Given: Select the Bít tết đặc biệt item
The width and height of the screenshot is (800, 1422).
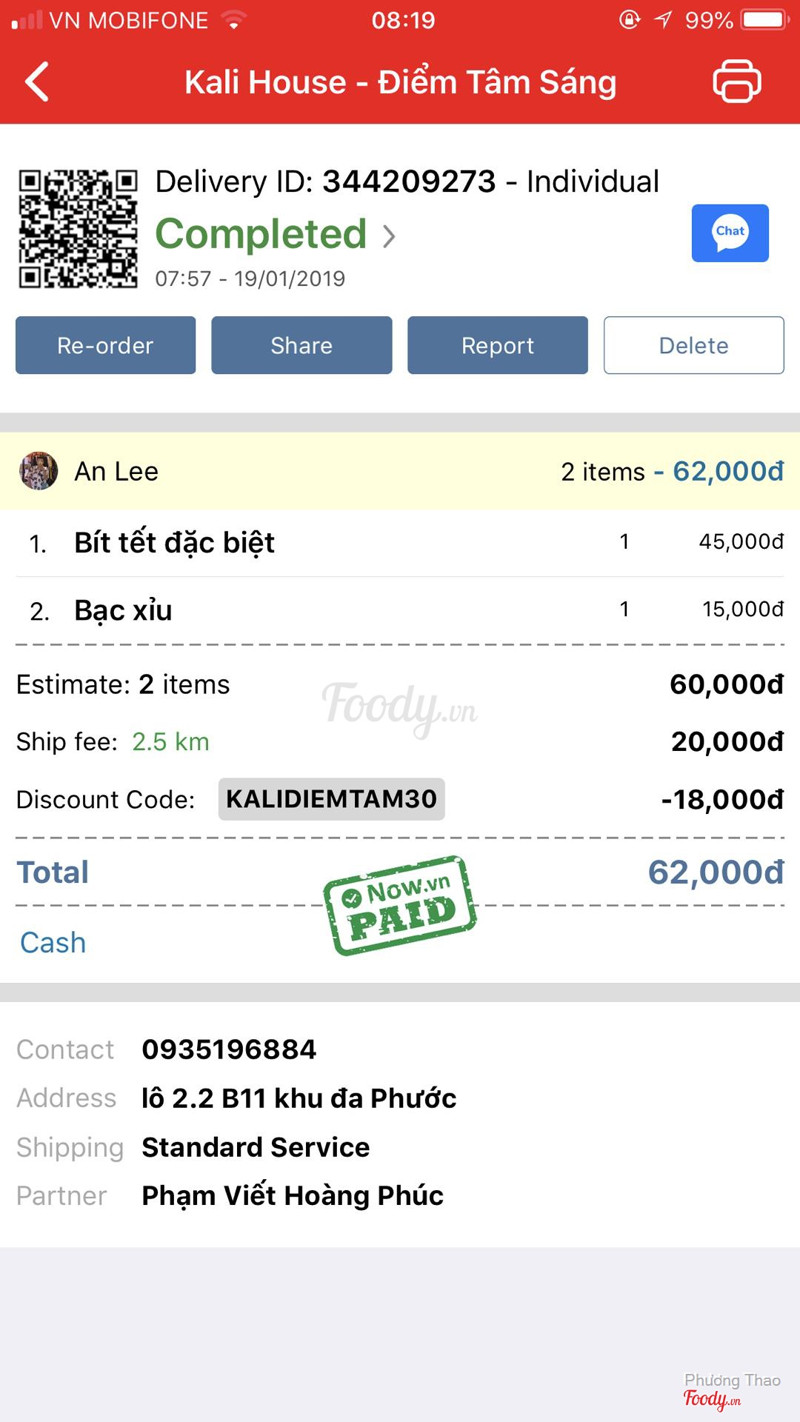Looking at the screenshot, I should pos(175,543).
